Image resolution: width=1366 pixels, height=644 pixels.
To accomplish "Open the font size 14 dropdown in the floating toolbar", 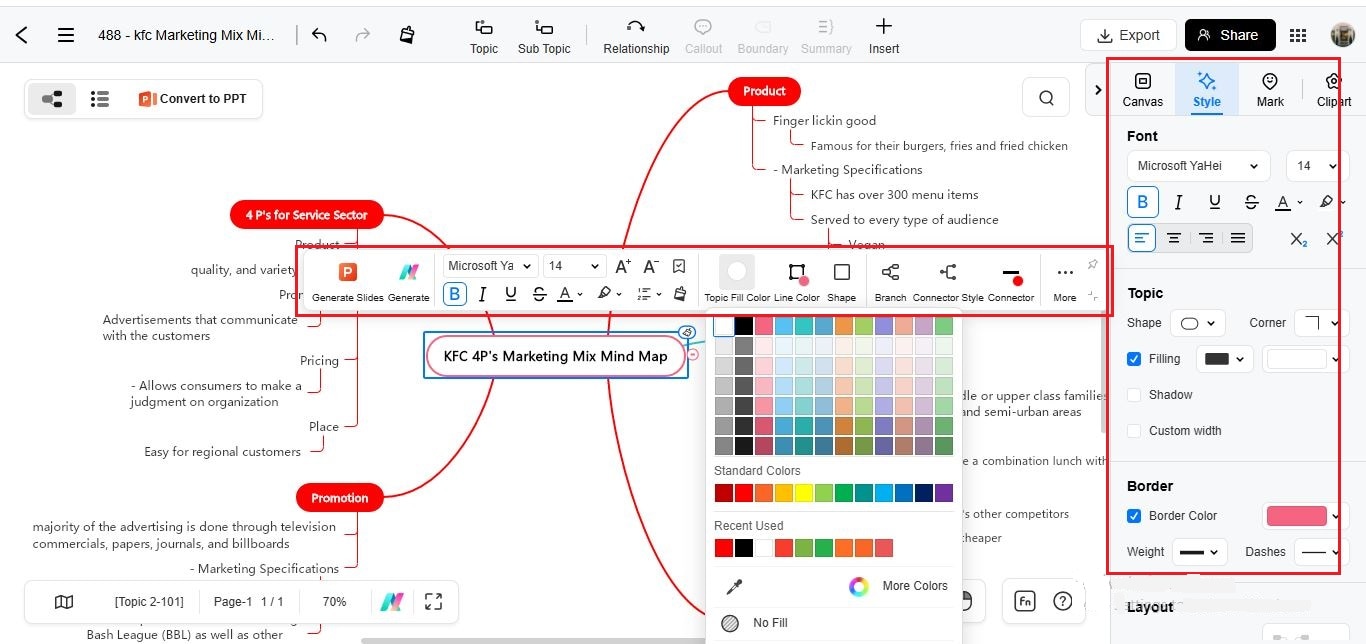I will point(574,266).
